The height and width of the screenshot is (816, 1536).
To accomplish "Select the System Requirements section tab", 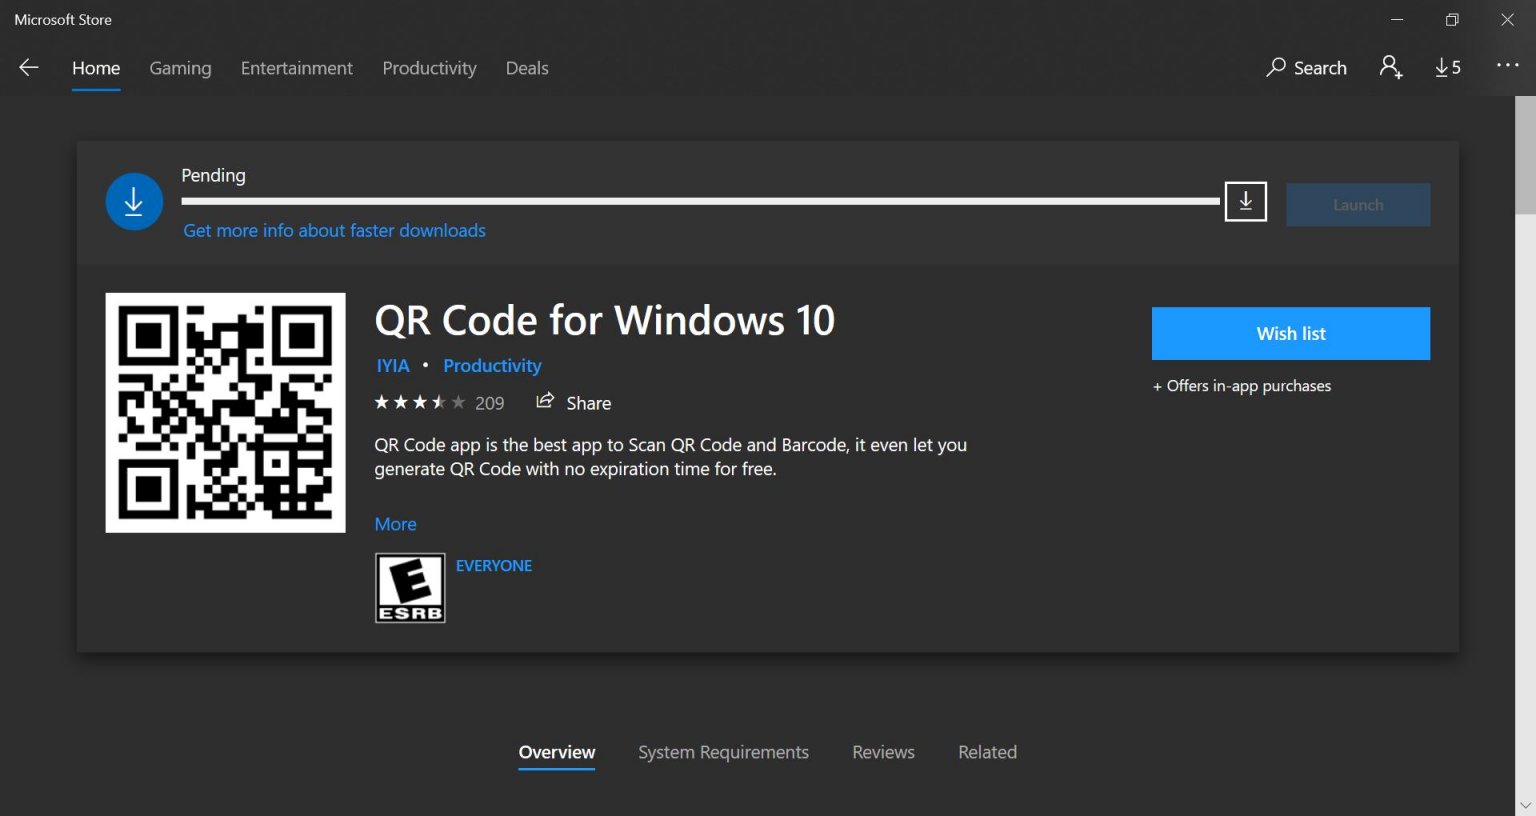I will coord(723,752).
